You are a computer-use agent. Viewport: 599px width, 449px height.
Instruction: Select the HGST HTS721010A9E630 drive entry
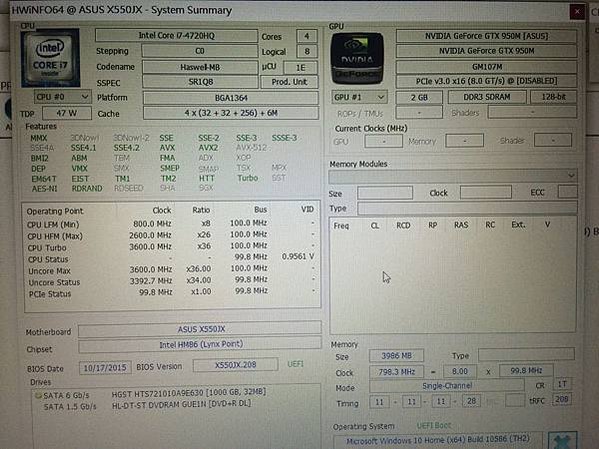coord(189,392)
